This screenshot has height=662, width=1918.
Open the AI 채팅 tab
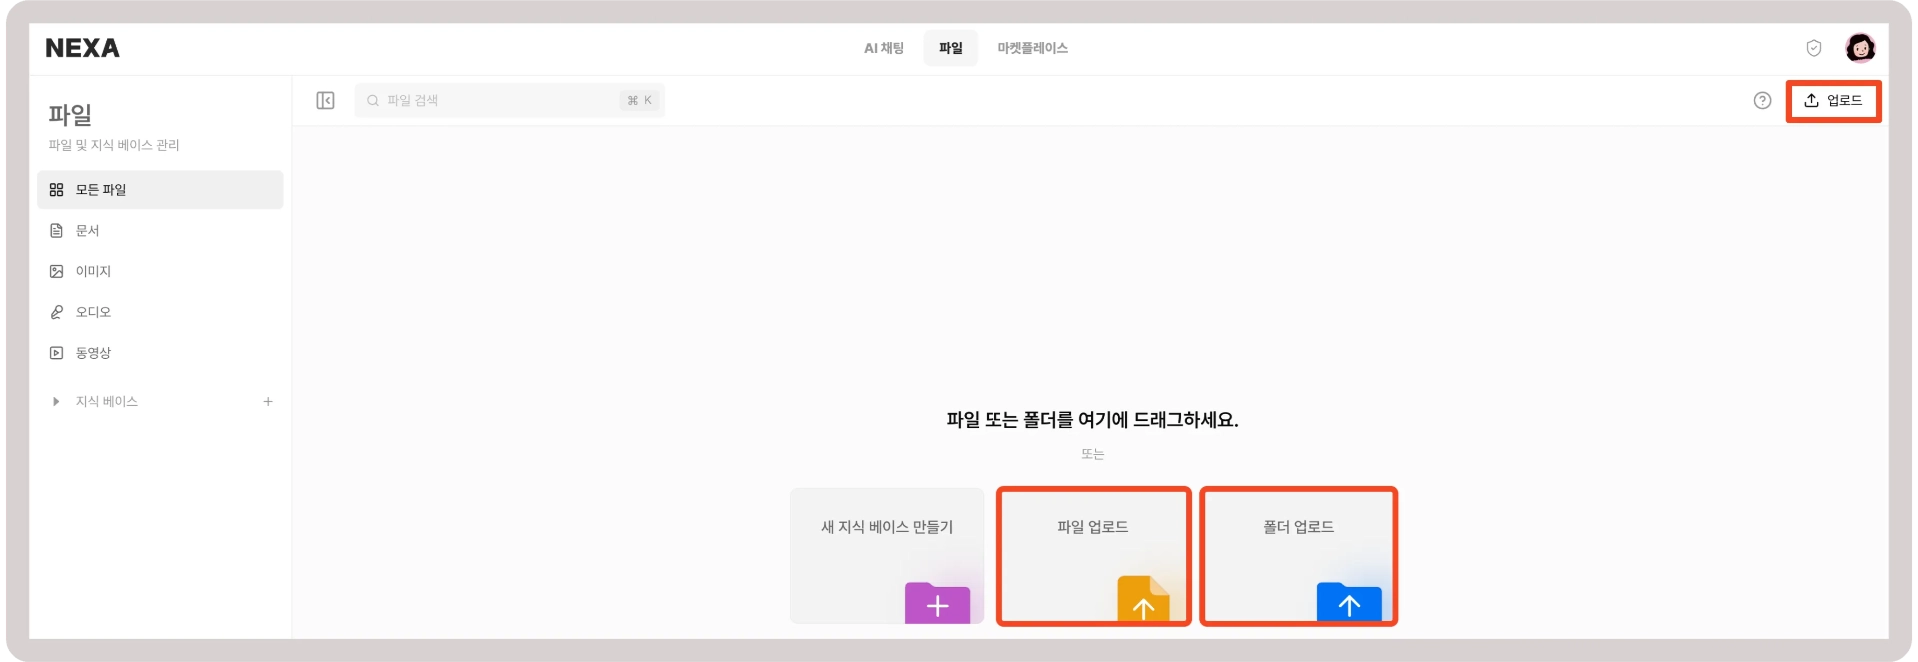(883, 48)
